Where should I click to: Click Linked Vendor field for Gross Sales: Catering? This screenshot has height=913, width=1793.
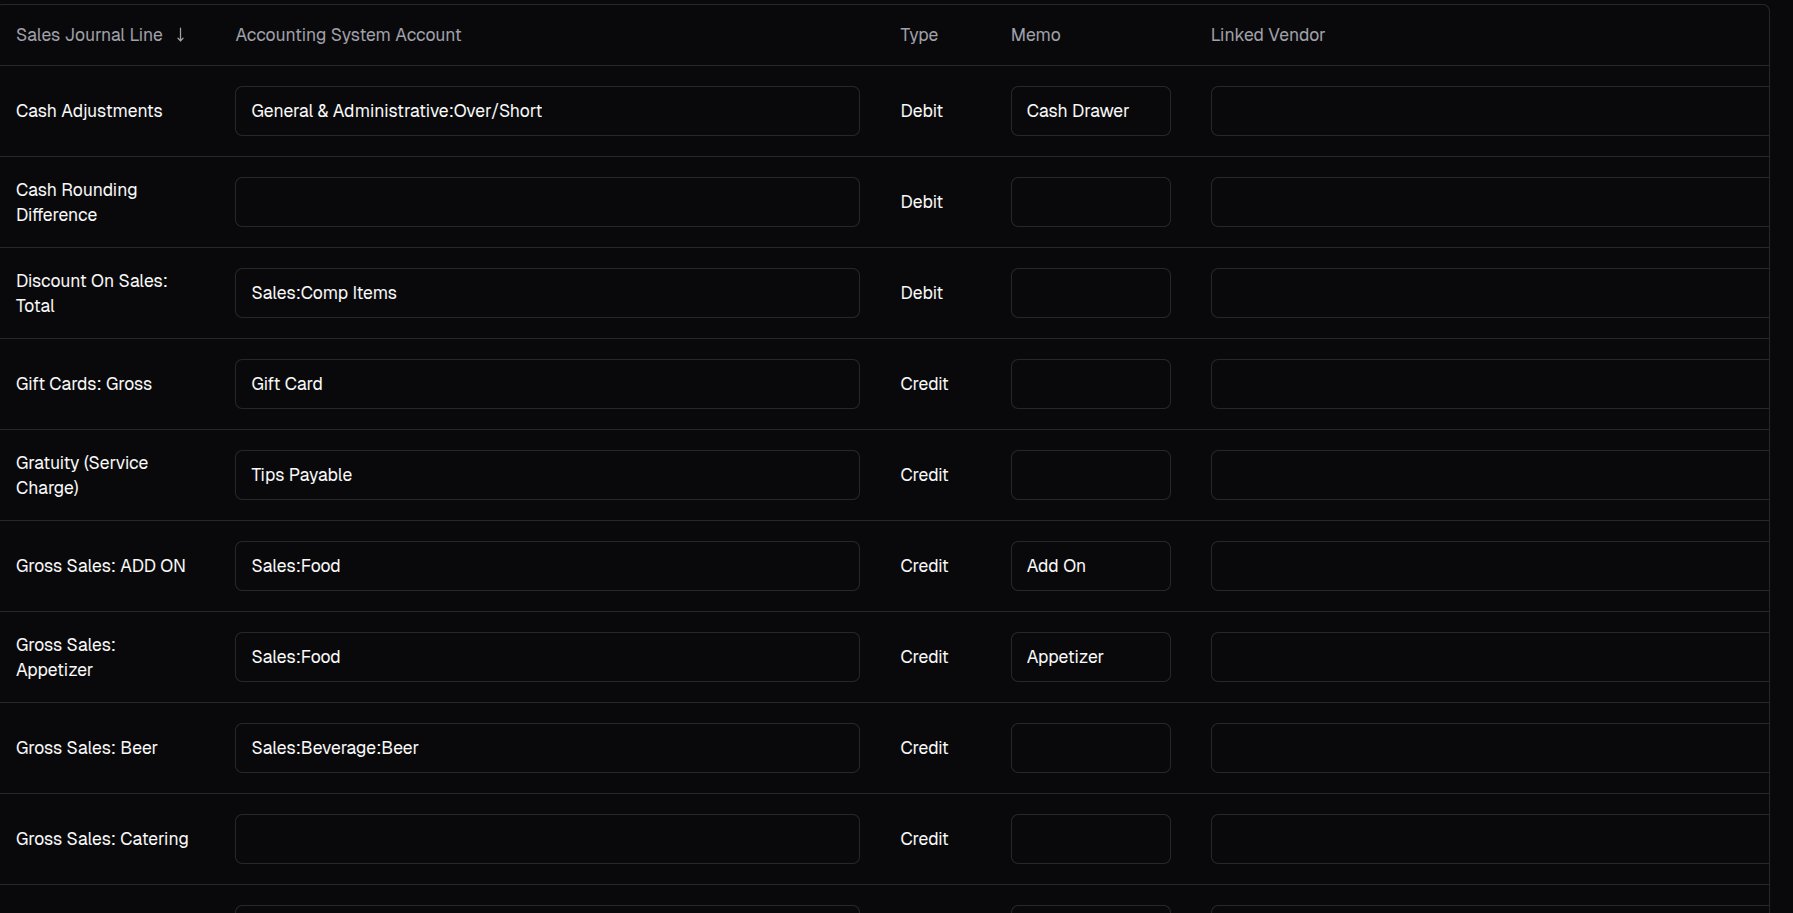pos(1490,839)
